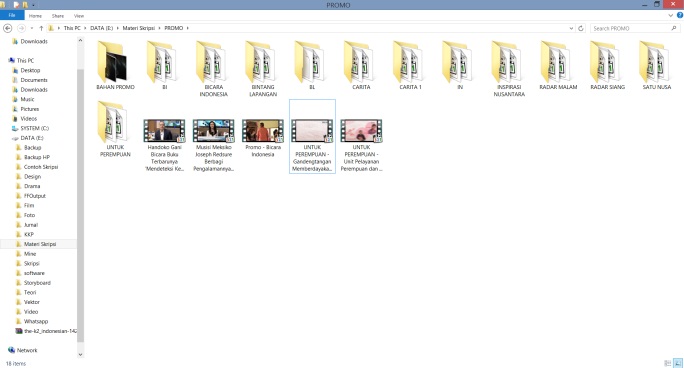Open Music in navigation pane
Image resolution: width=684 pixels, height=368 pixels.
(x=27, y=99)
